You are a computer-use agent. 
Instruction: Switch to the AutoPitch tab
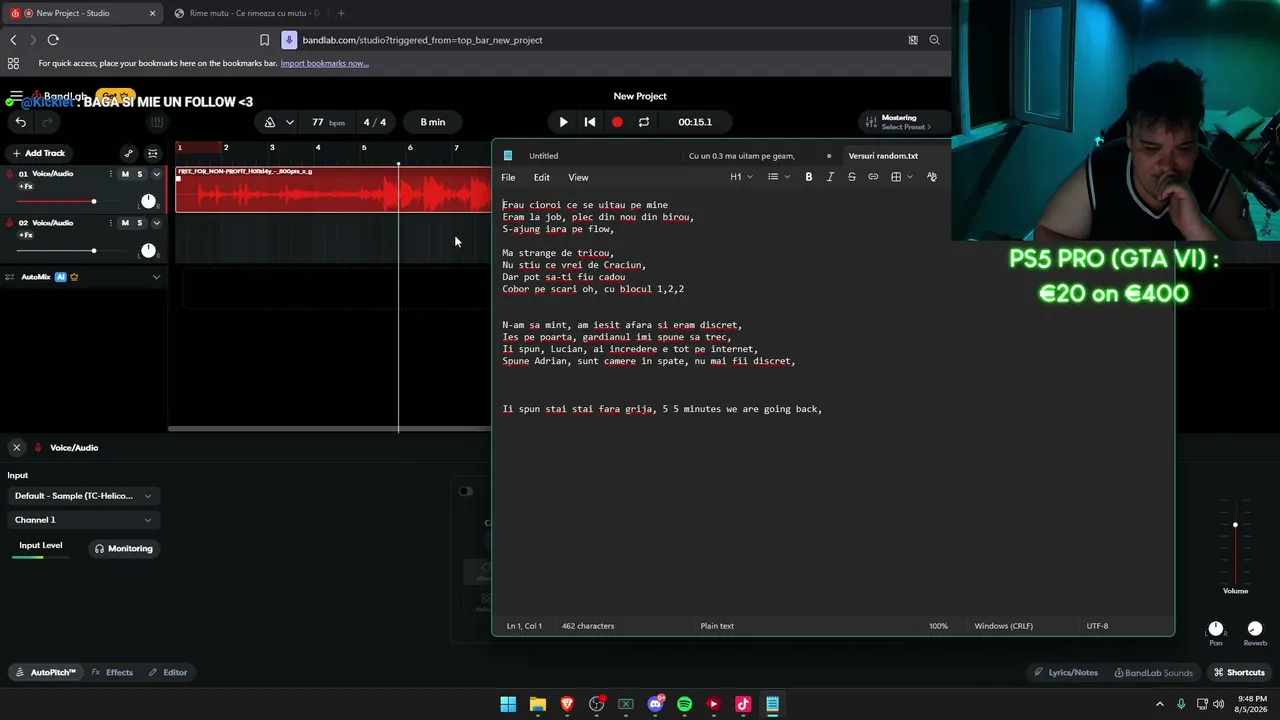click(45, 673)
